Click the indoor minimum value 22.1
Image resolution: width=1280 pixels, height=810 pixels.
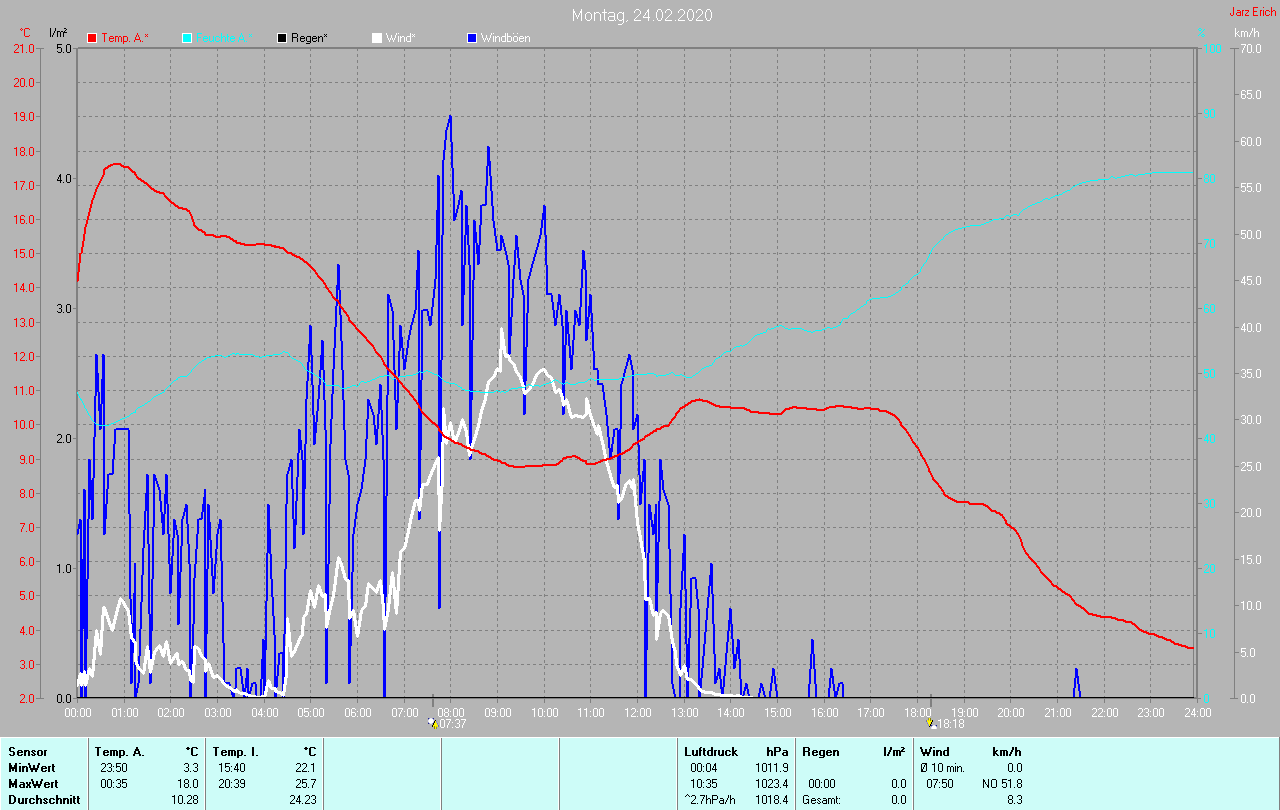coord(305,768)
